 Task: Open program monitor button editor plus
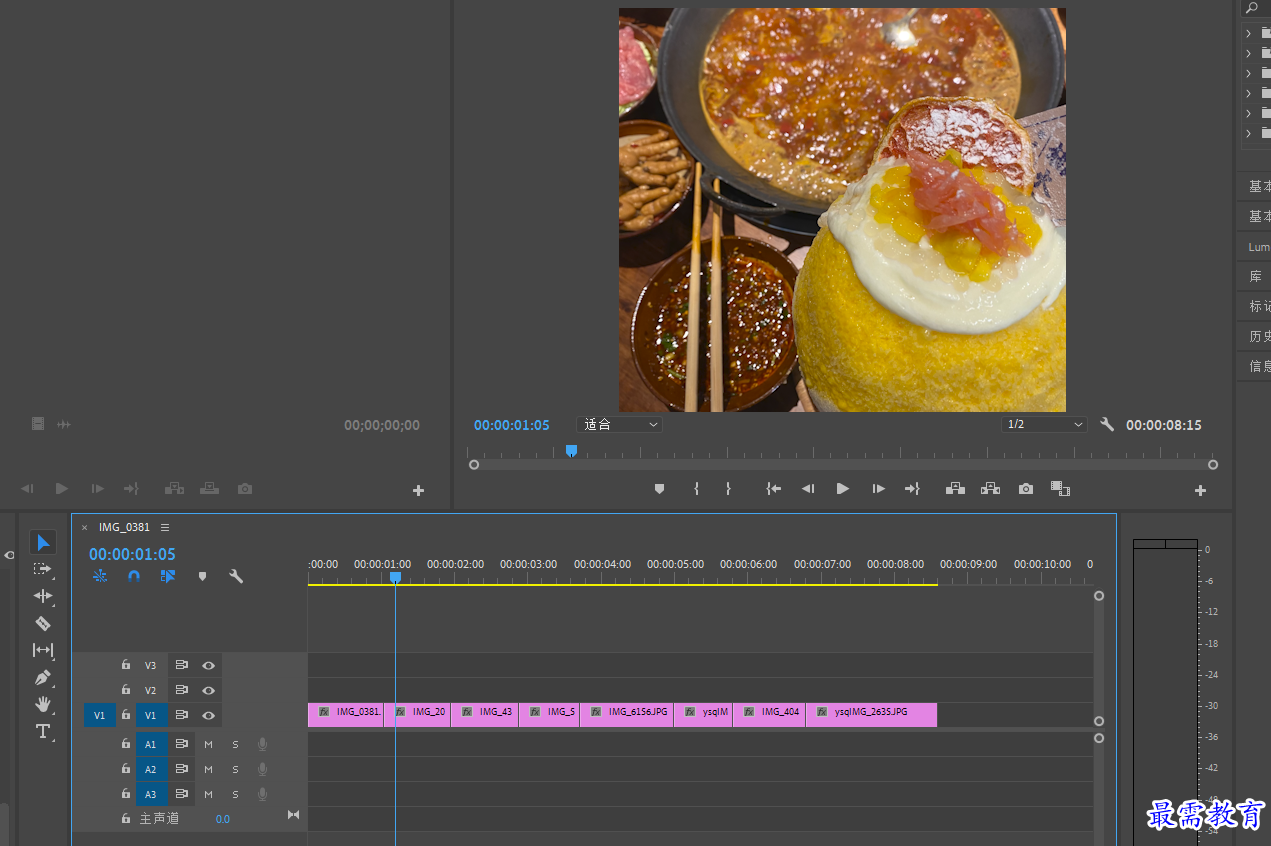coord(1200,490)
